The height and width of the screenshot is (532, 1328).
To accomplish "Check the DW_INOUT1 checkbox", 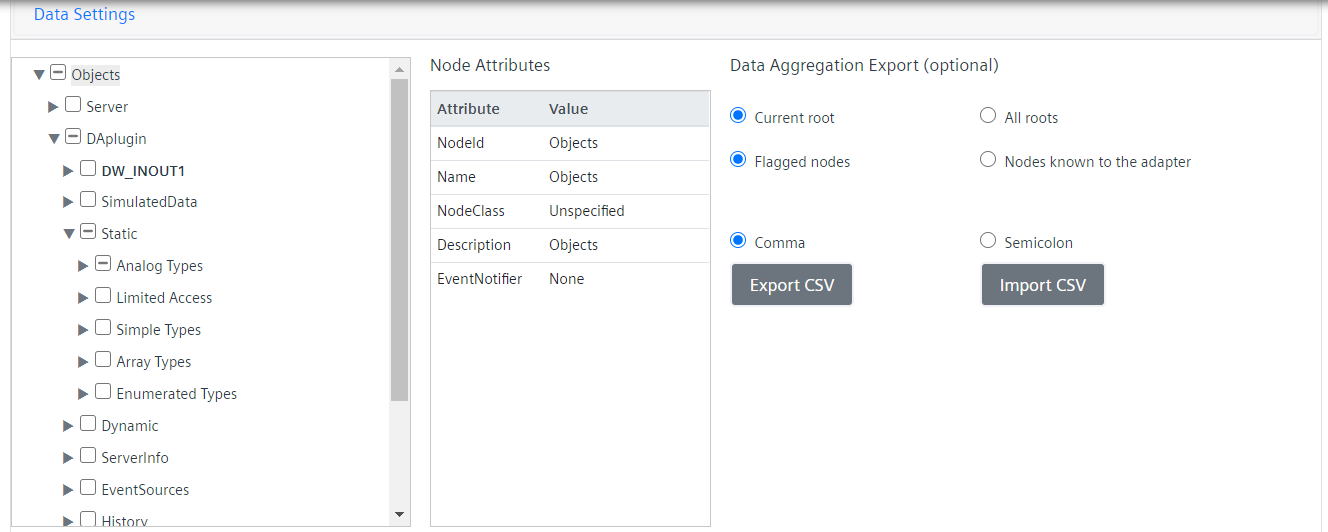I will (88, 169).
